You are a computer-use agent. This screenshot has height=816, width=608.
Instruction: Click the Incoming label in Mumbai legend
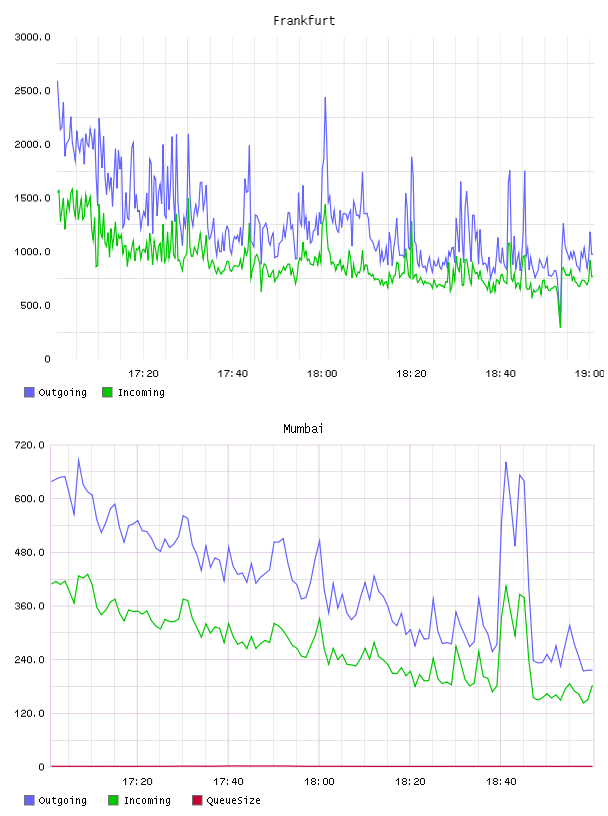click(x=147, y=801)
